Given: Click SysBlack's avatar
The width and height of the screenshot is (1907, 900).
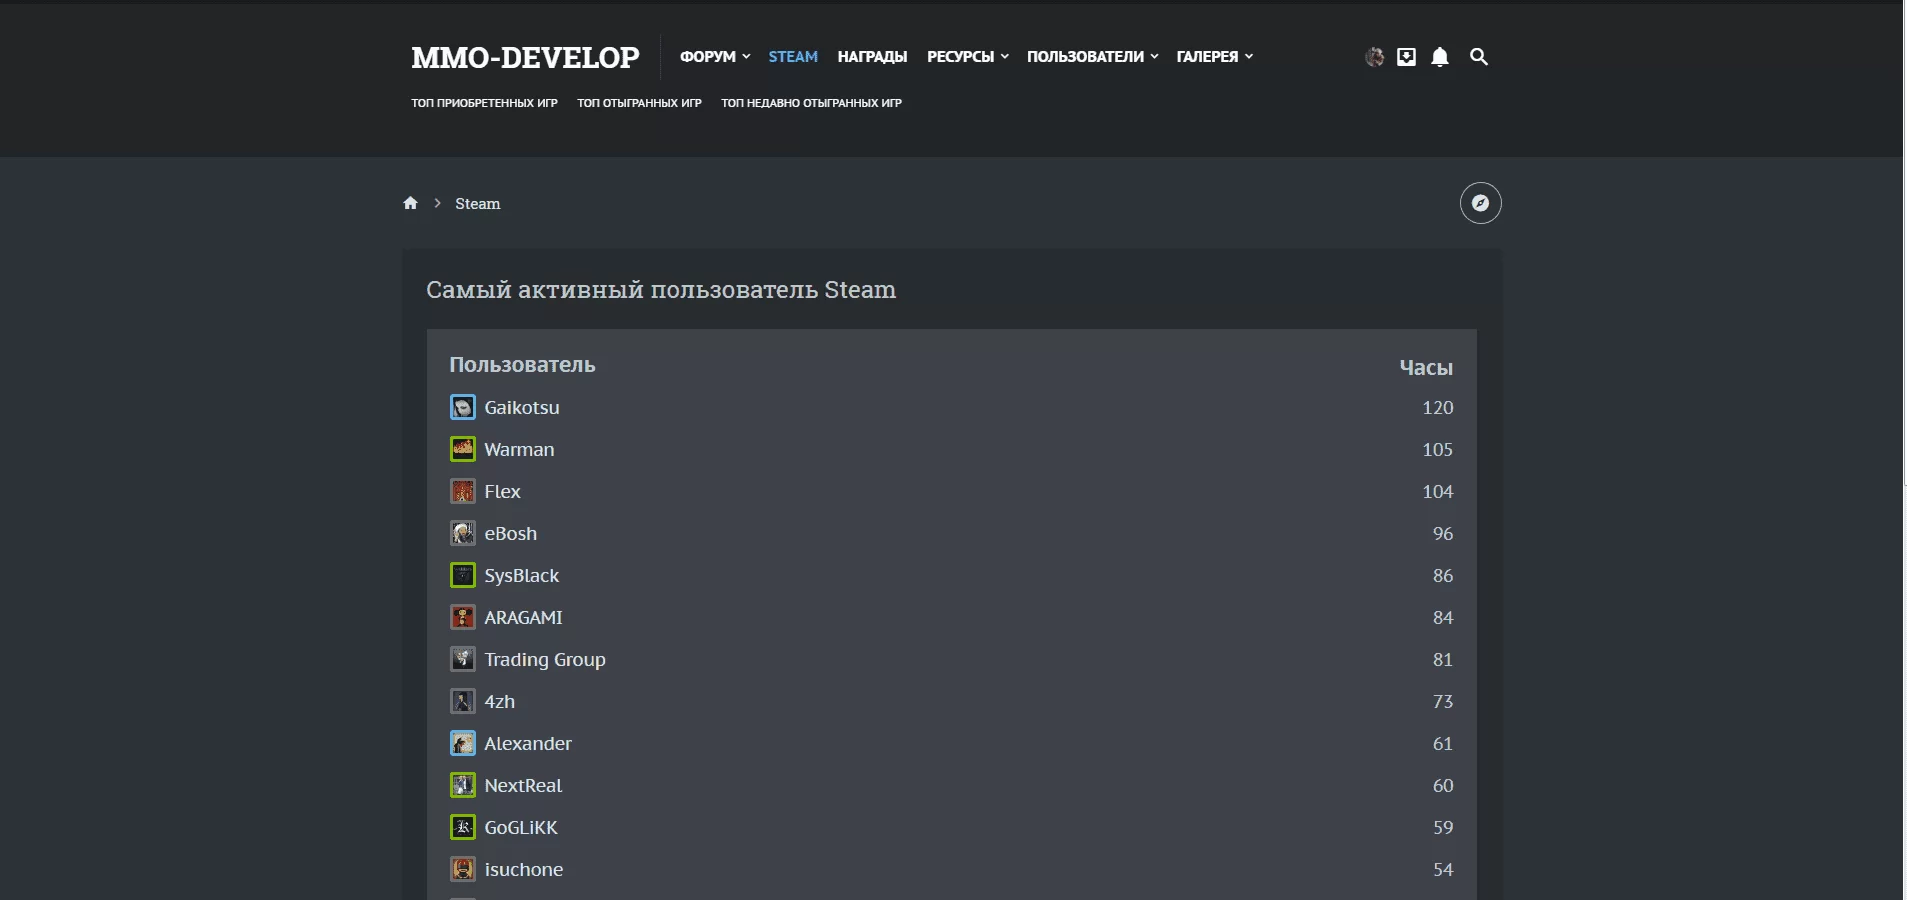Looking at the screenshot, I should pos(463,575).
